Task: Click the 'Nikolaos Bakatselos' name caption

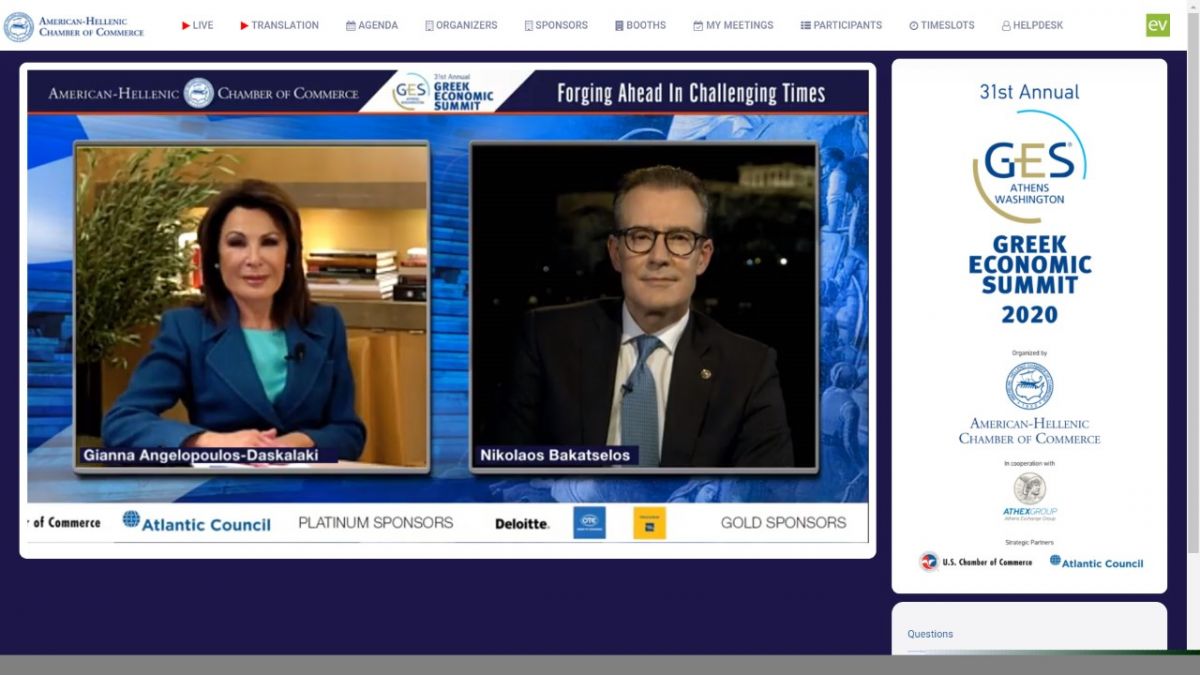Action: coord(555,455)
